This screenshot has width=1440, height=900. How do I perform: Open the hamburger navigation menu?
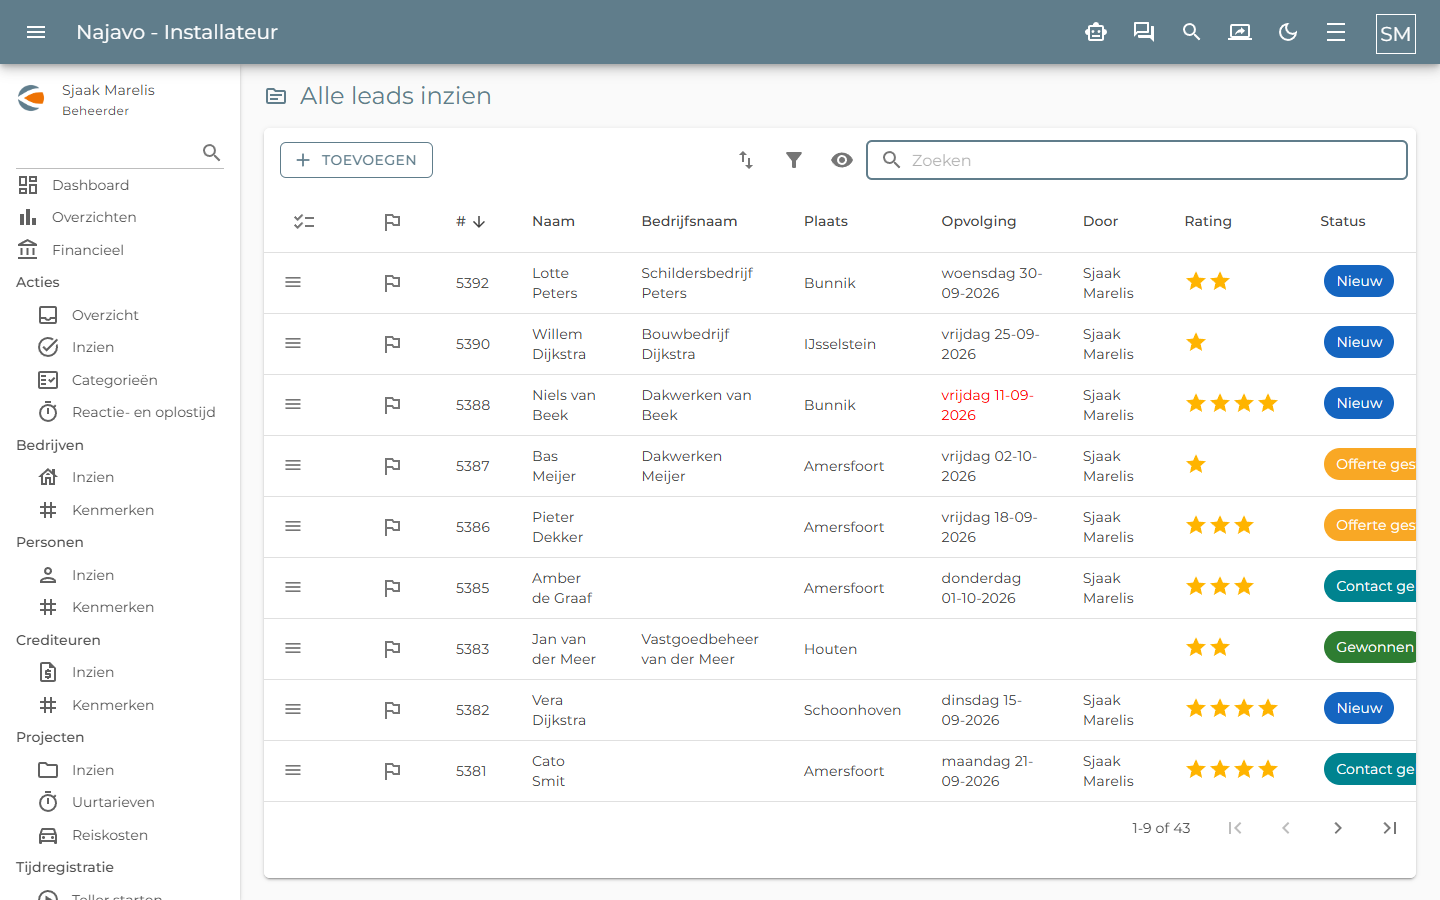click(36, 32)
